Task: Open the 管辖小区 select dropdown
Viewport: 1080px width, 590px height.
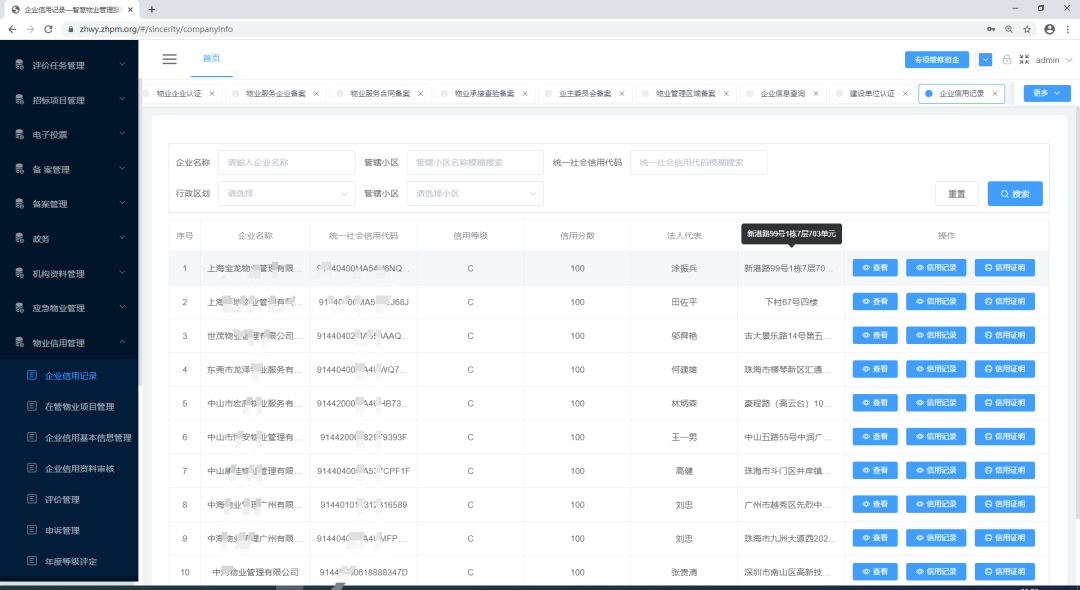Action: coord(474,193)
